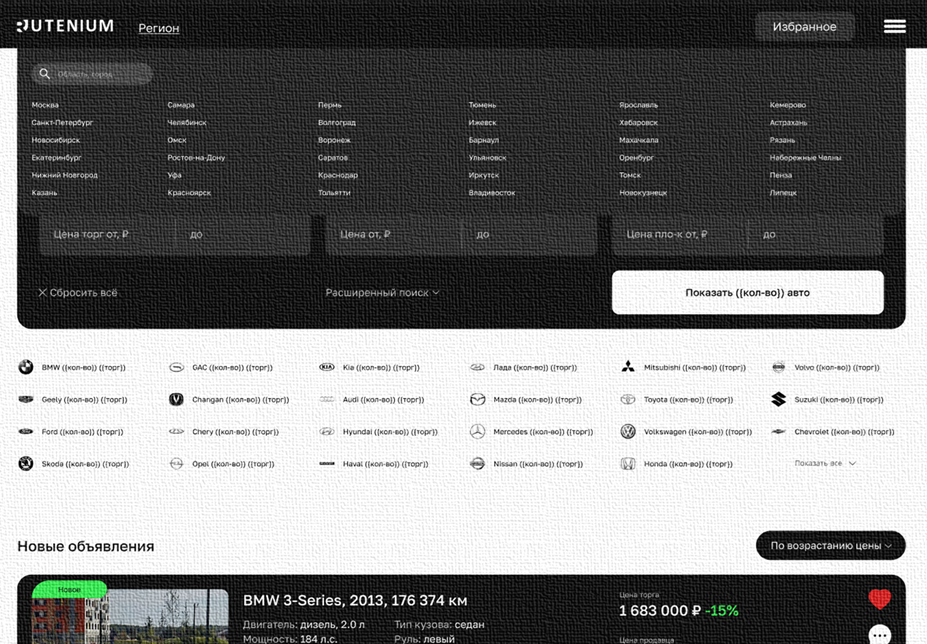Select region Липецк

pos(783,193)
